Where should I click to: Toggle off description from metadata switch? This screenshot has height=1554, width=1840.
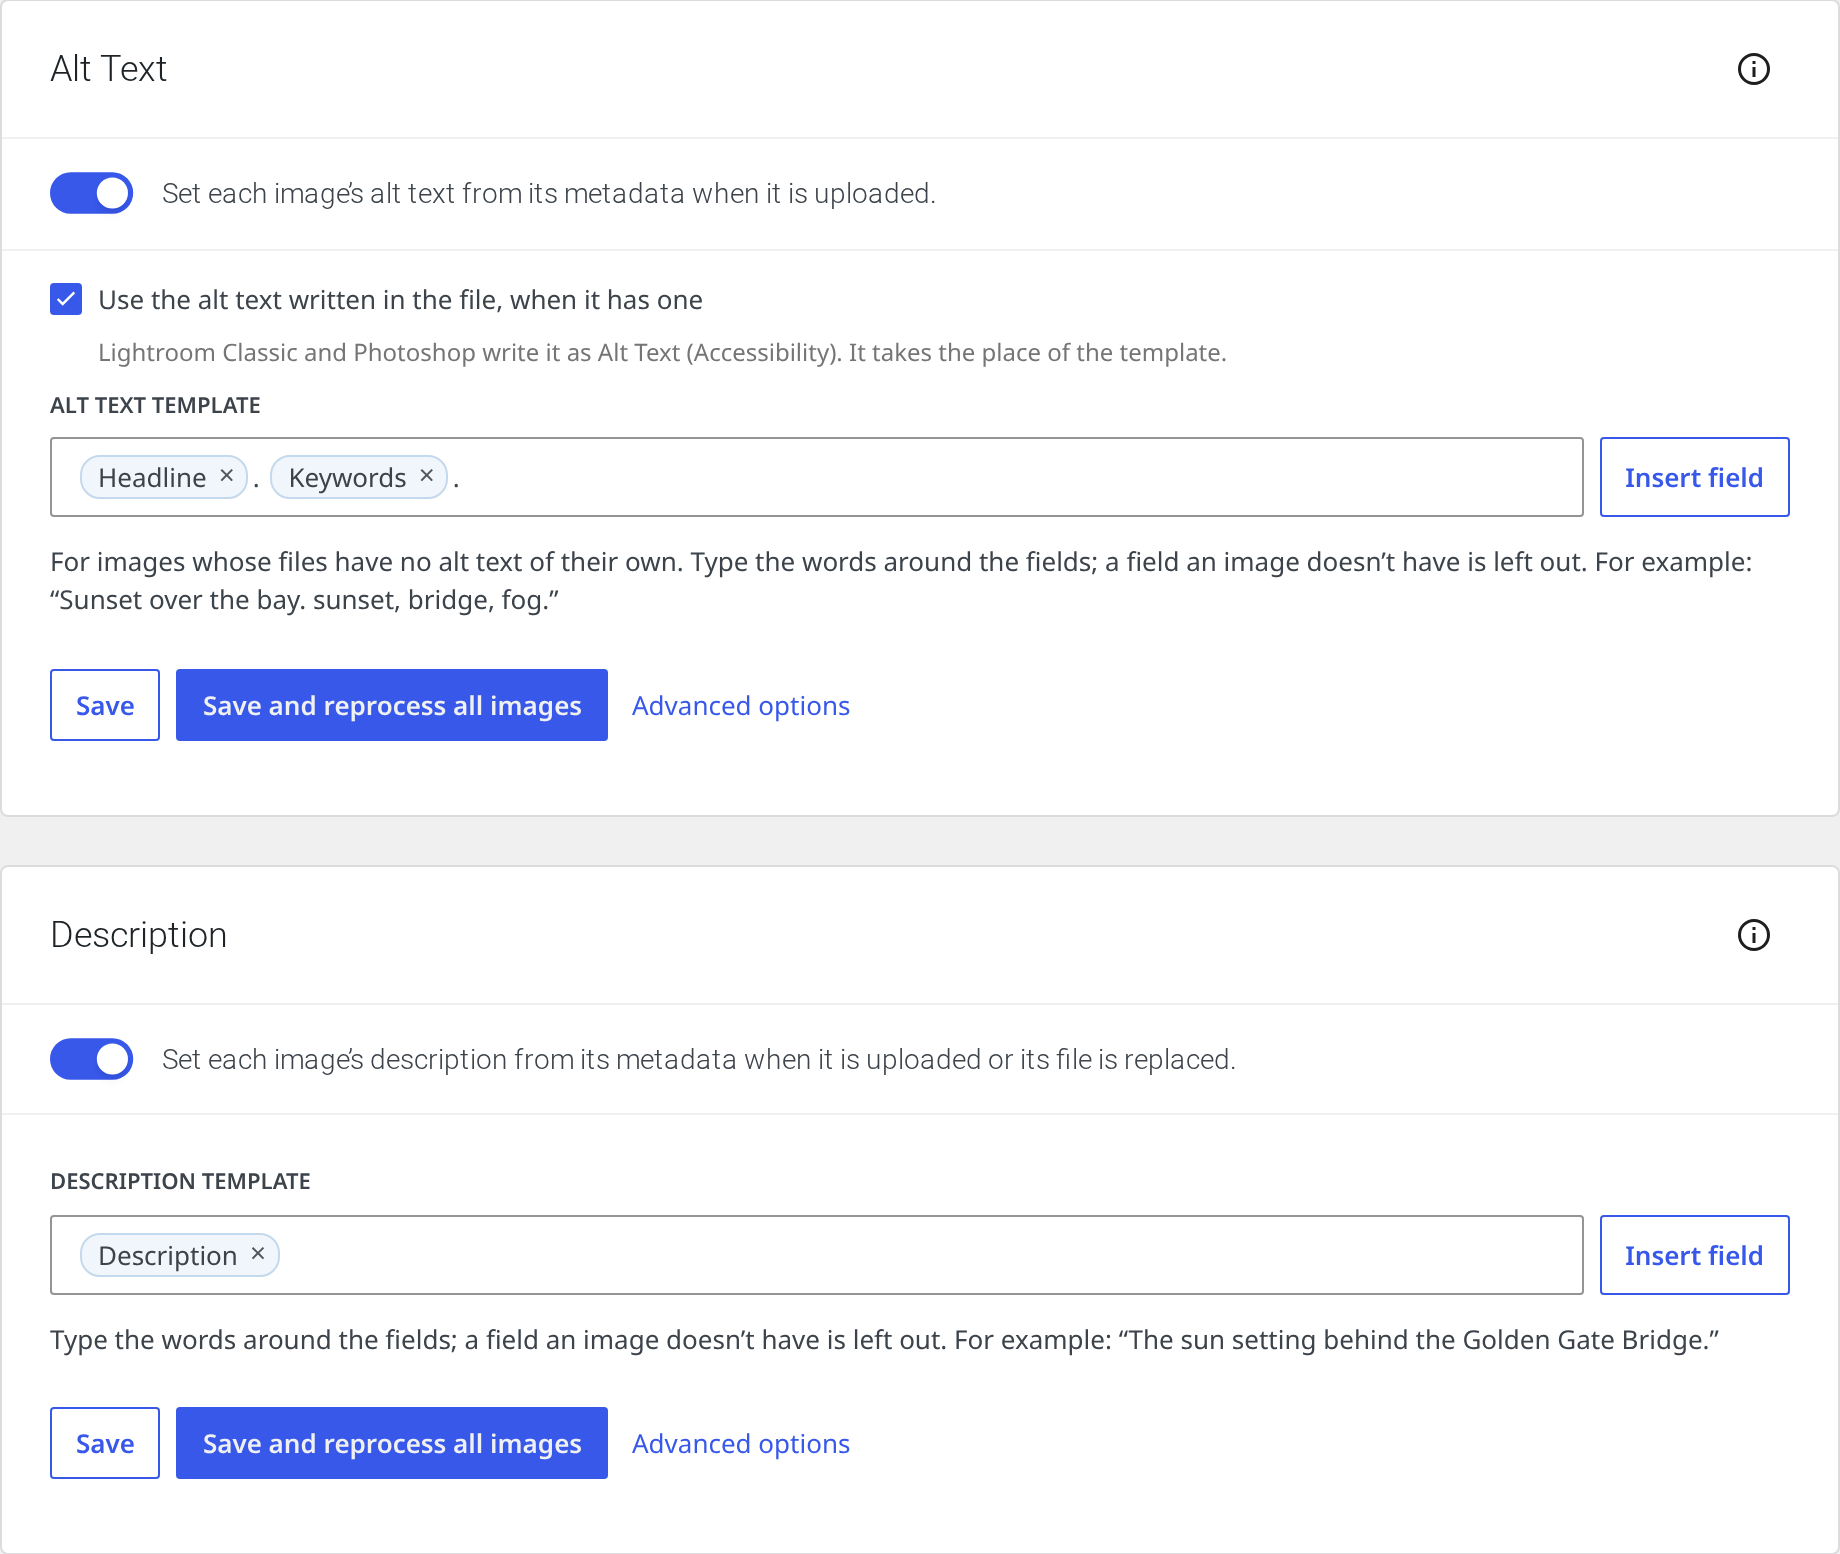pyautogui.click(x=92, y=1059)
